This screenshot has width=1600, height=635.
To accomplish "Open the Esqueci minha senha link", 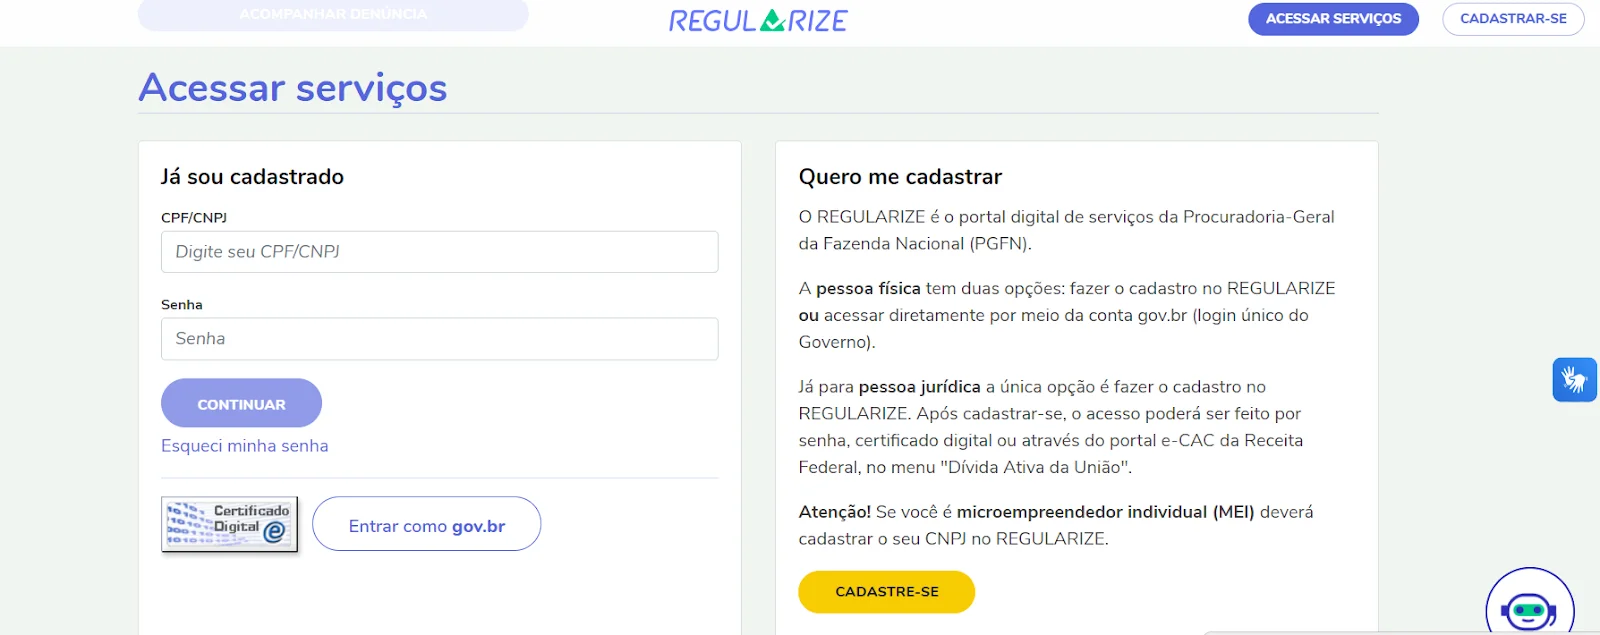I will tap(245, 446).
